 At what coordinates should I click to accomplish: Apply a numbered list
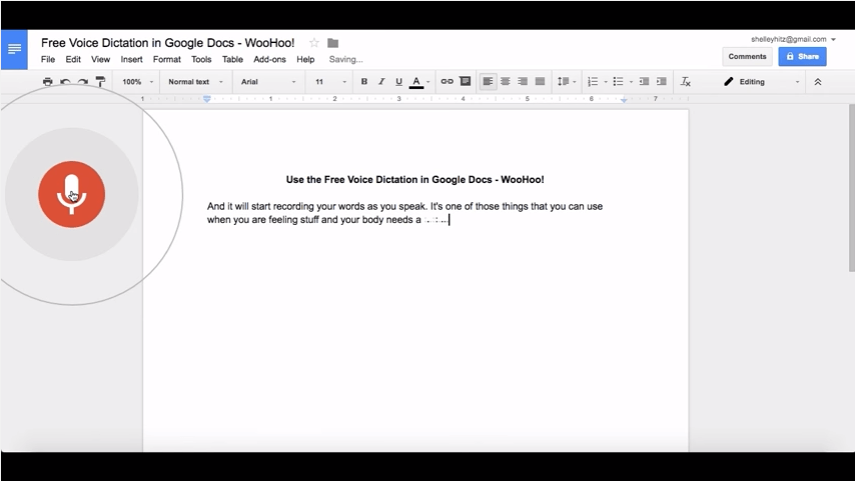(593, 82)
